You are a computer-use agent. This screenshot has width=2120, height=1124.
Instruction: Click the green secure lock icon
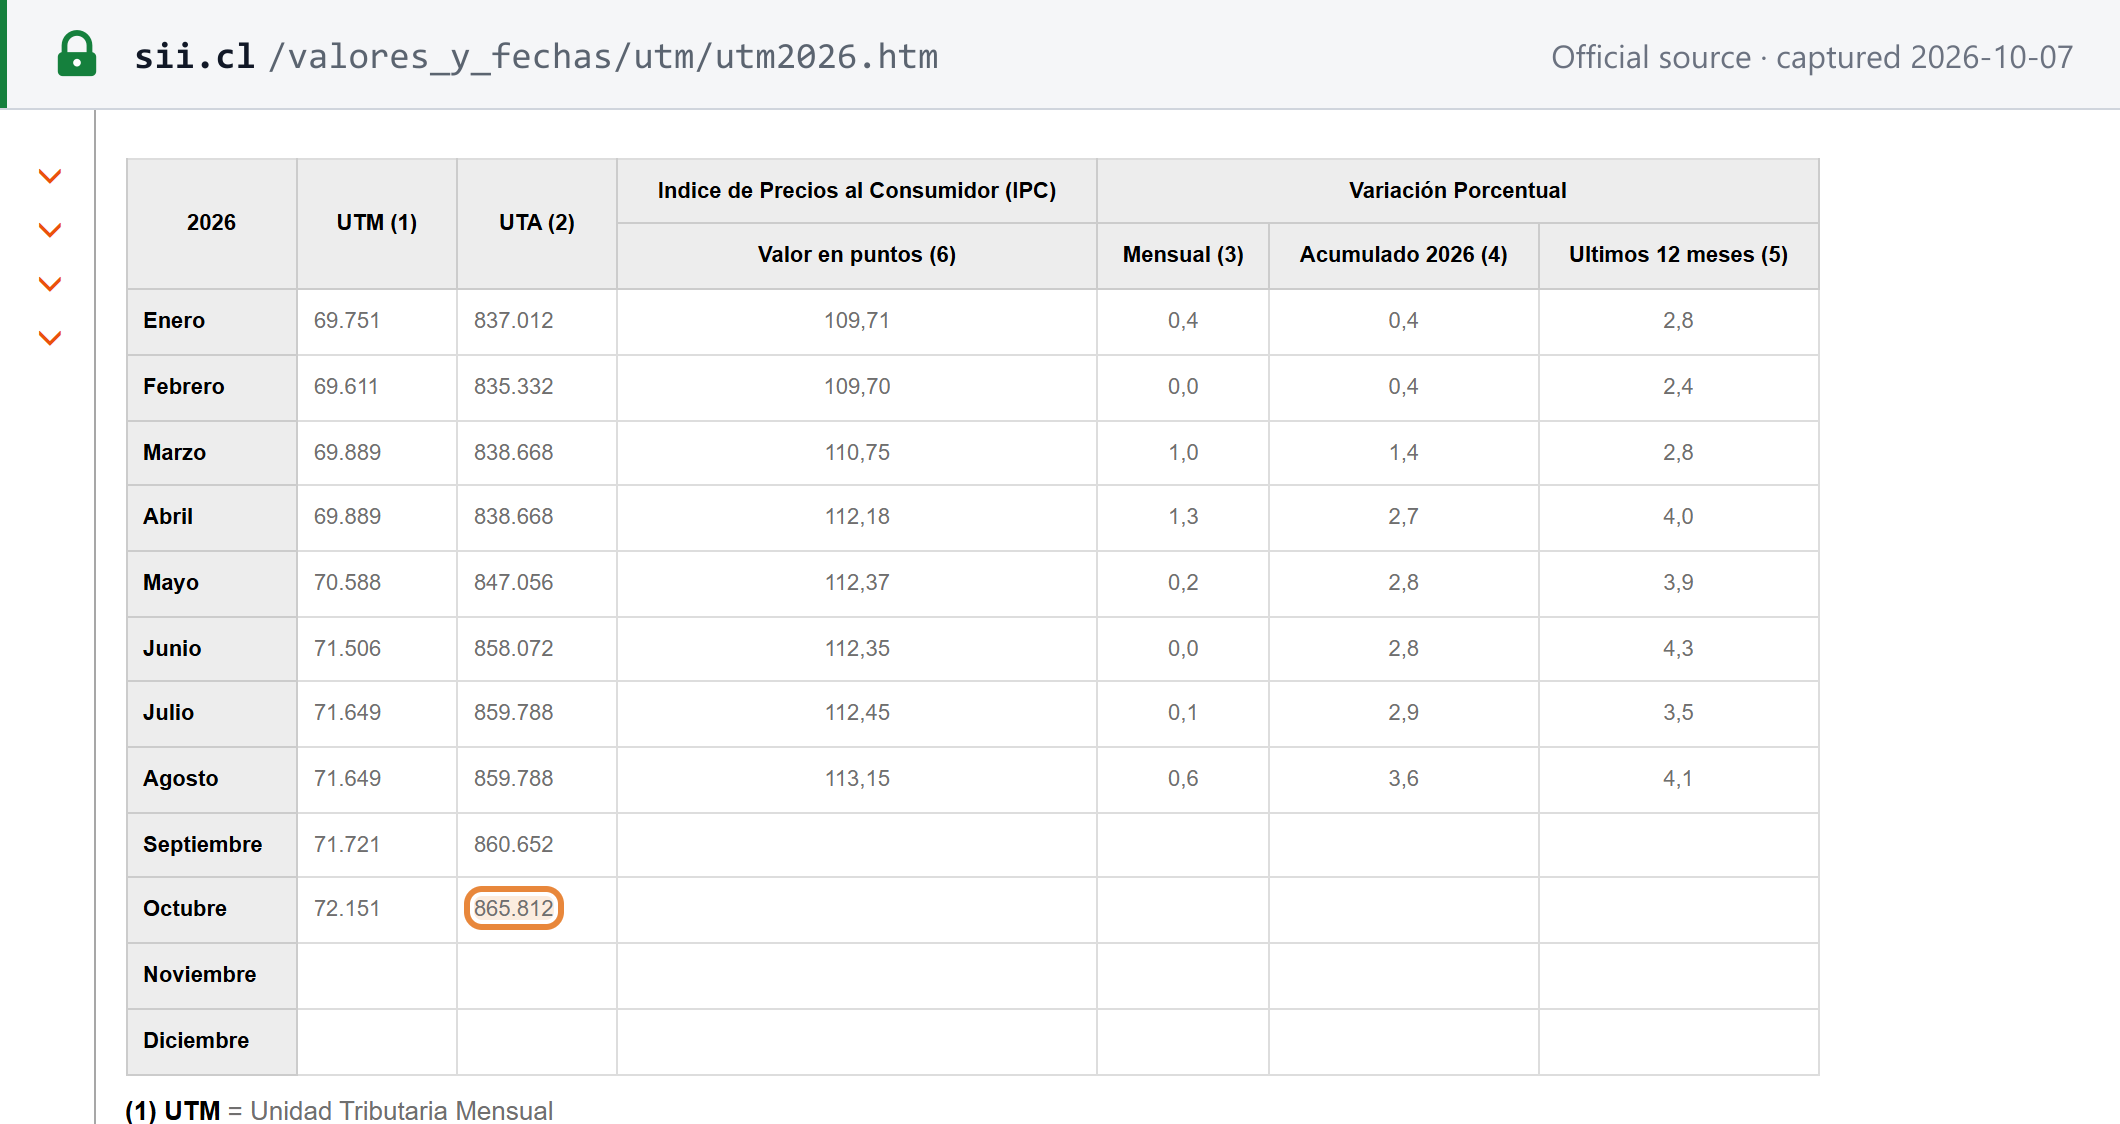pos(77,55)
